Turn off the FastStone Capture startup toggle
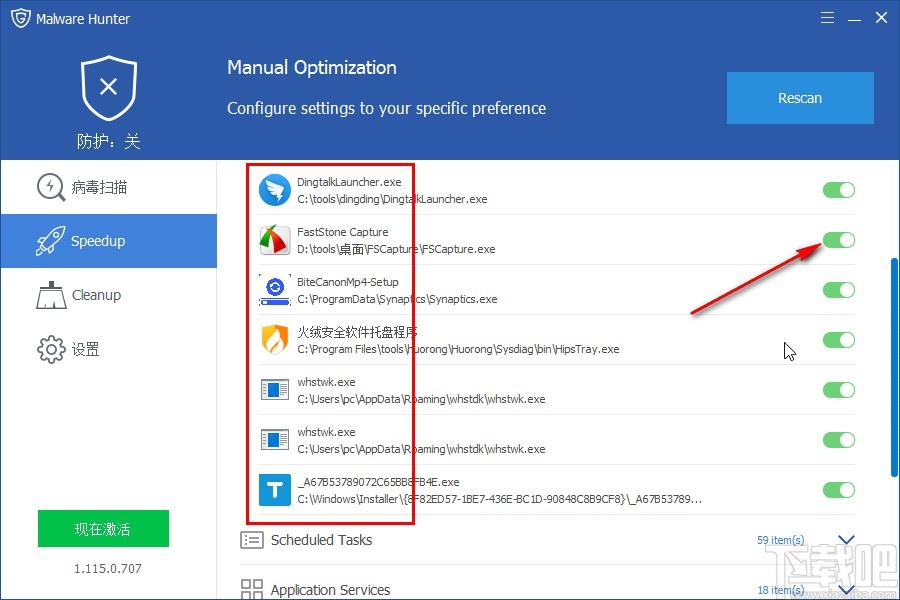Image resolution: width=900 pixels, height=600 pixels. (839, 240)
